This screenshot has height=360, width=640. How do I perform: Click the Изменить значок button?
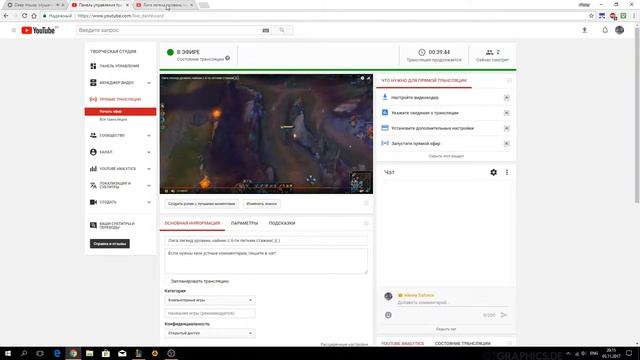pyautogui.click(x=262, y=204)
